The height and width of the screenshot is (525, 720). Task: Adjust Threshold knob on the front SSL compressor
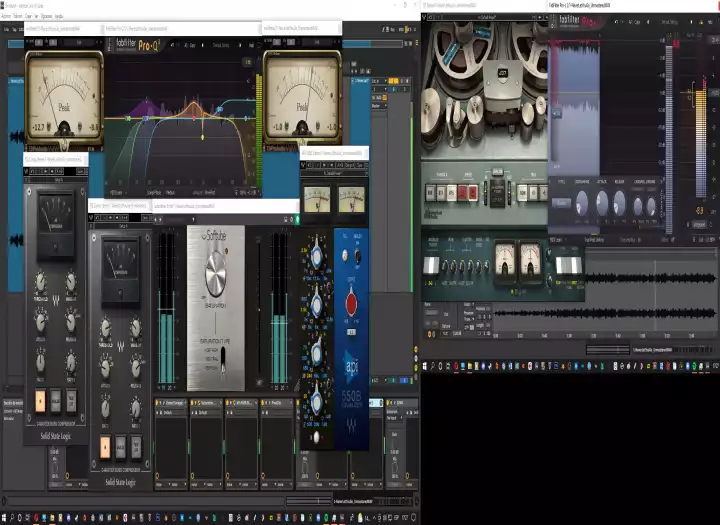point(106,328)
